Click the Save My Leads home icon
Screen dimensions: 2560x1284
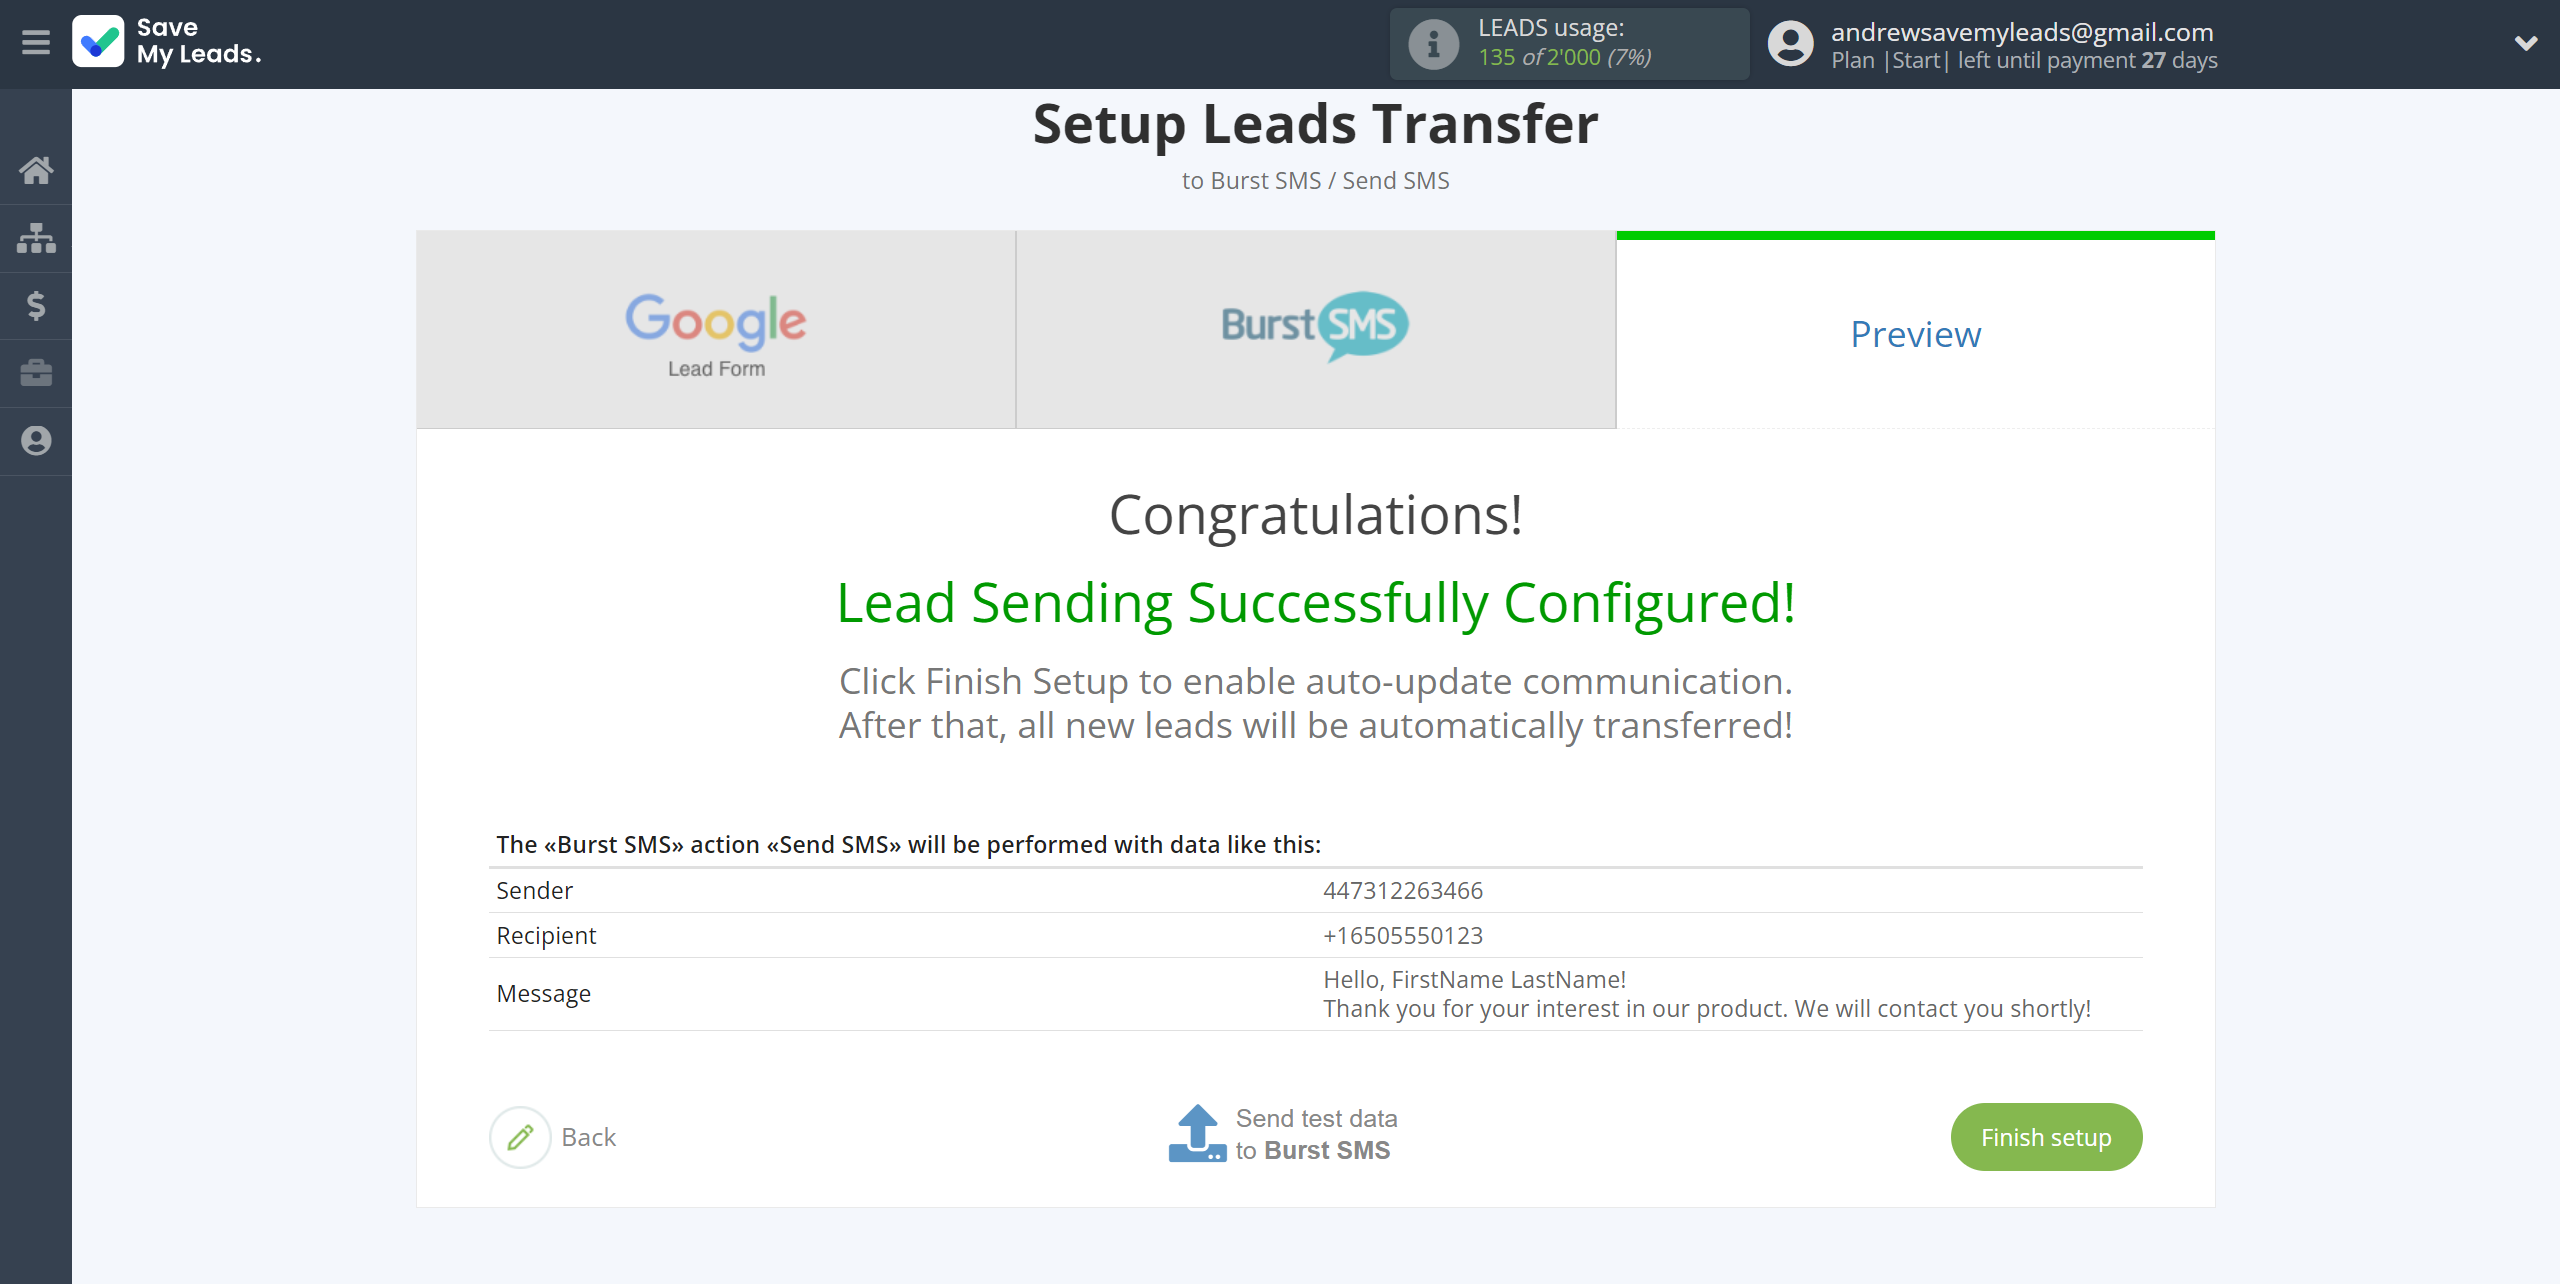[x=36, y=169]
